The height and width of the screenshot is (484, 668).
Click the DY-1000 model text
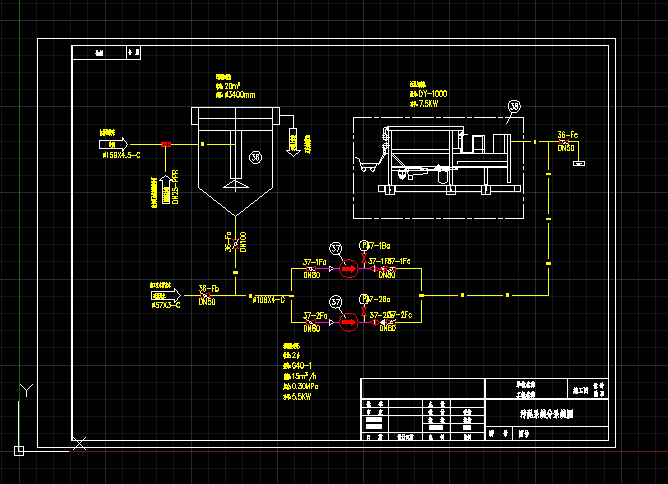[433, 94]
